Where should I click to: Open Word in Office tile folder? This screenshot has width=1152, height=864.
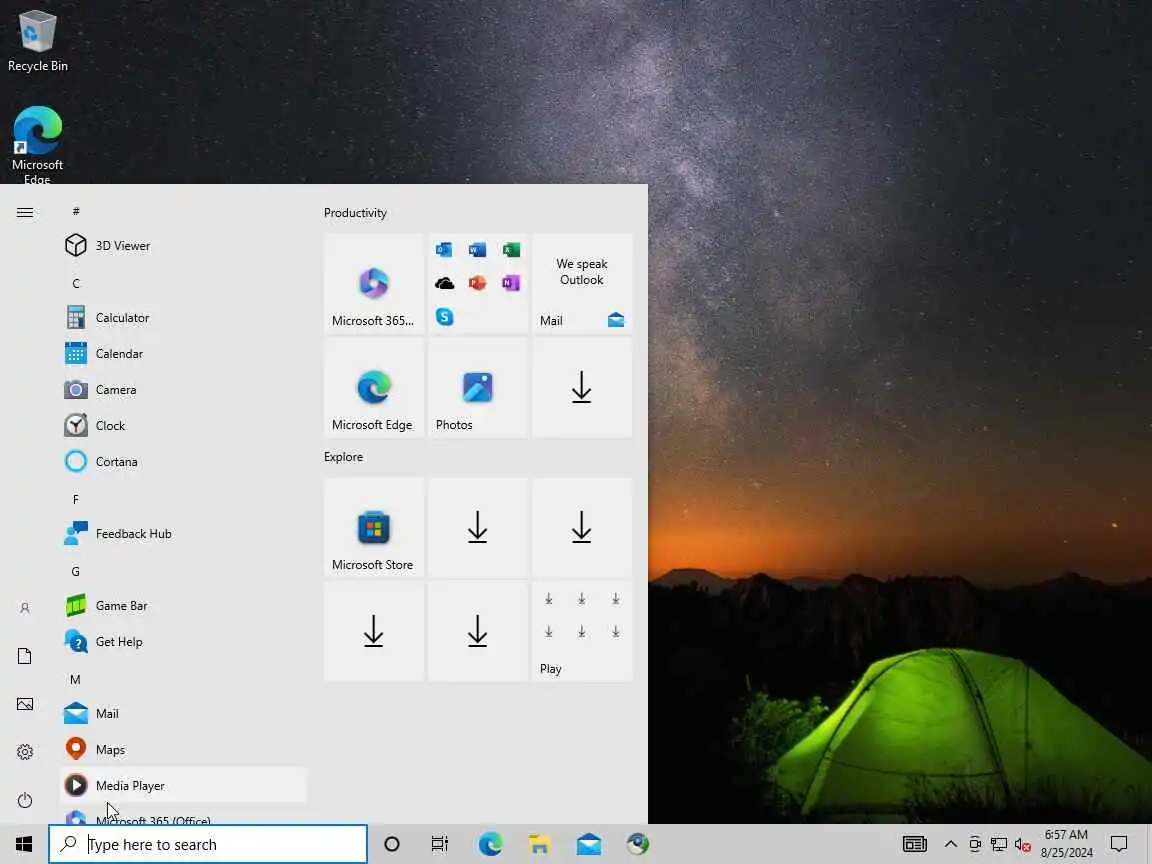click(x=478, y=250)
